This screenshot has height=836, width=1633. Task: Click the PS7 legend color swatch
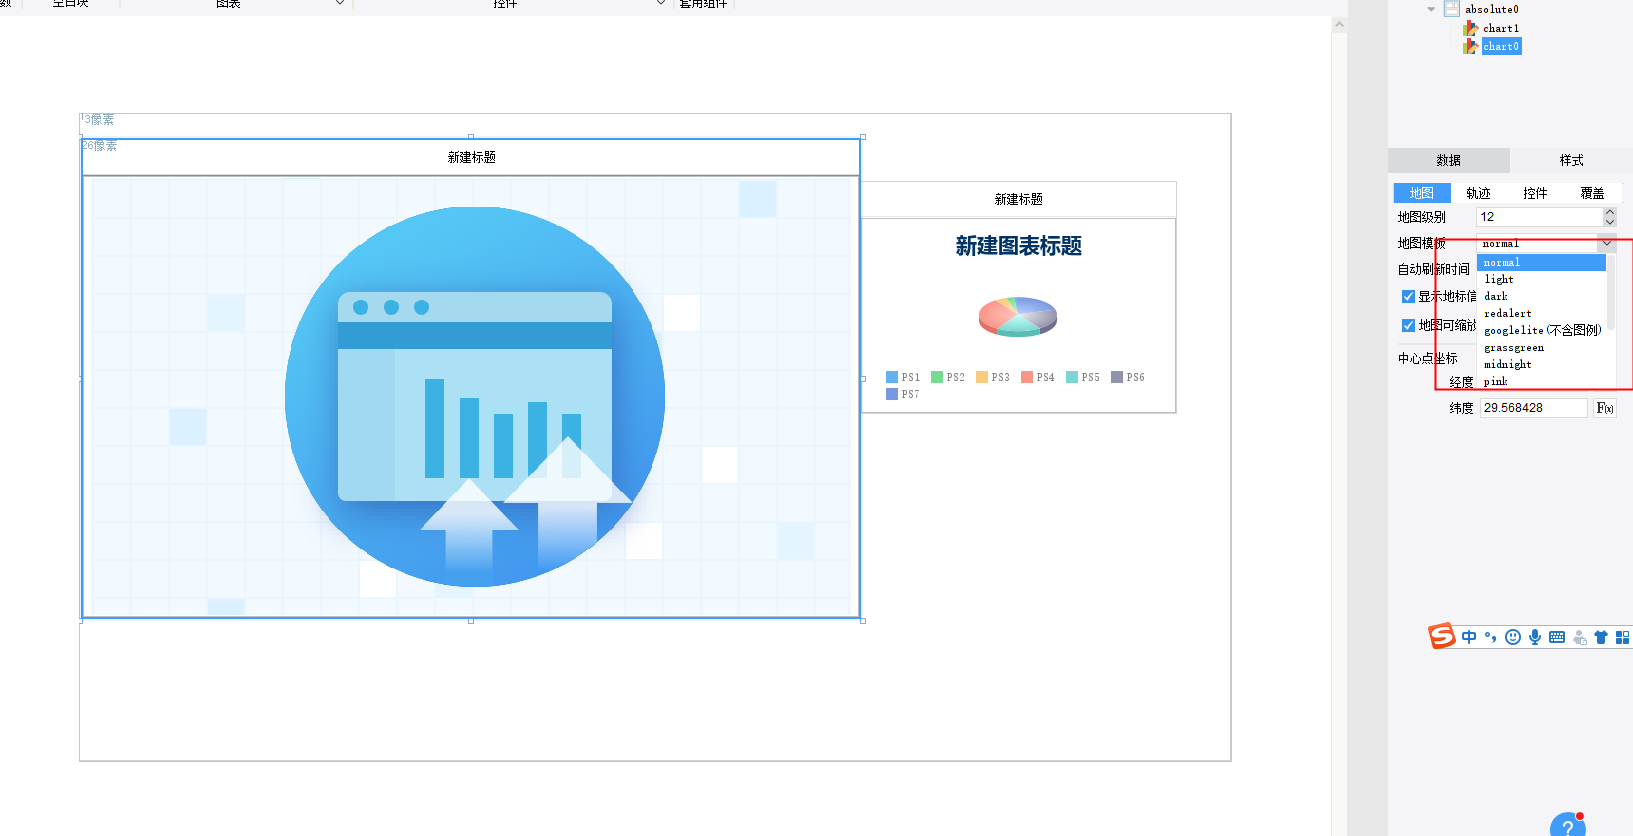click(x=892, y=394)
